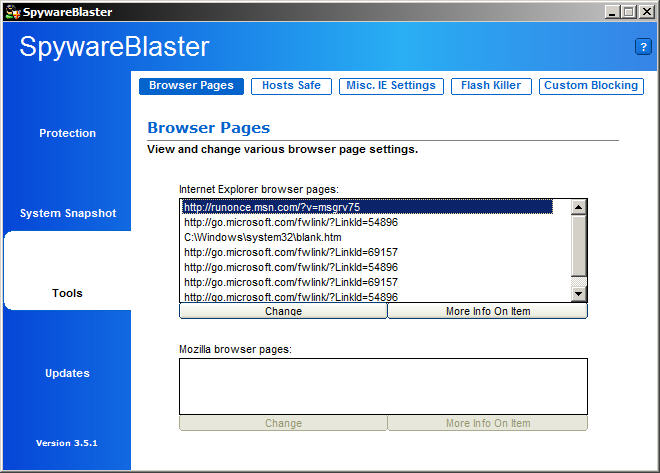Click the SpywareBlaster title bar app icon
The width and height of the screenshot is (660, 473).
[x=13, y=12]
